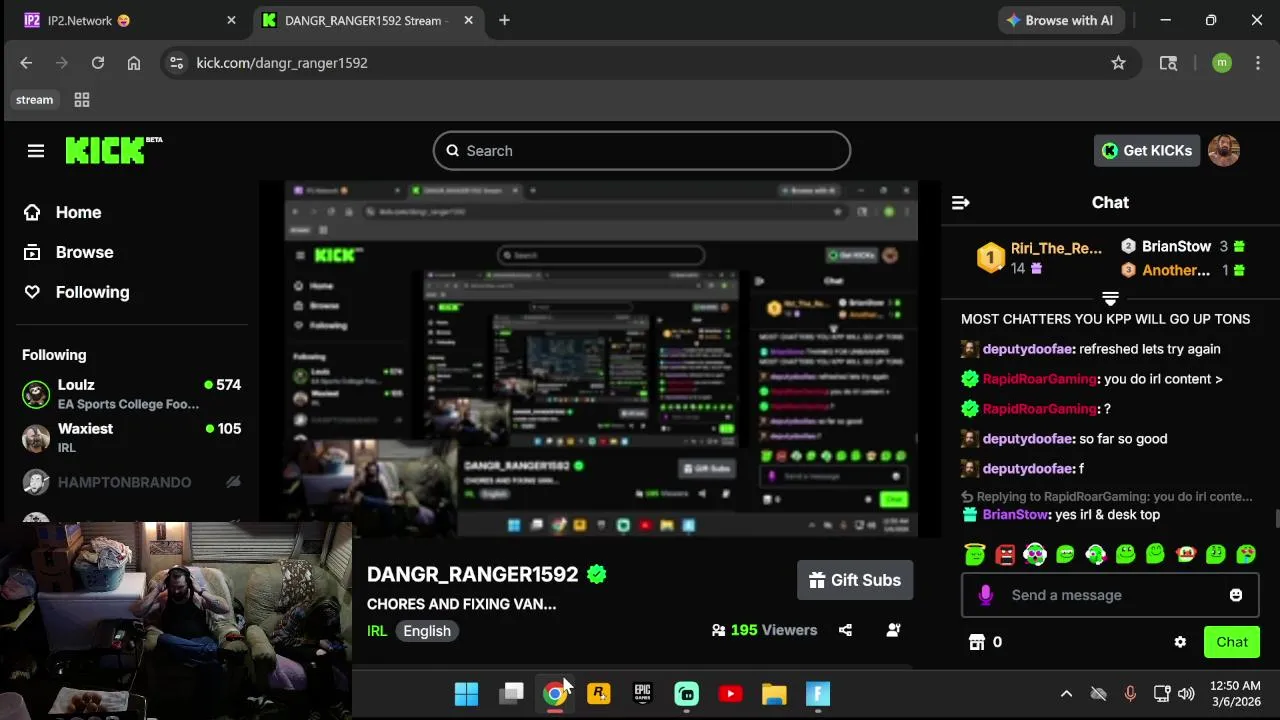
Task: Show hidden system tray icons
Action: click(1066, 694)
